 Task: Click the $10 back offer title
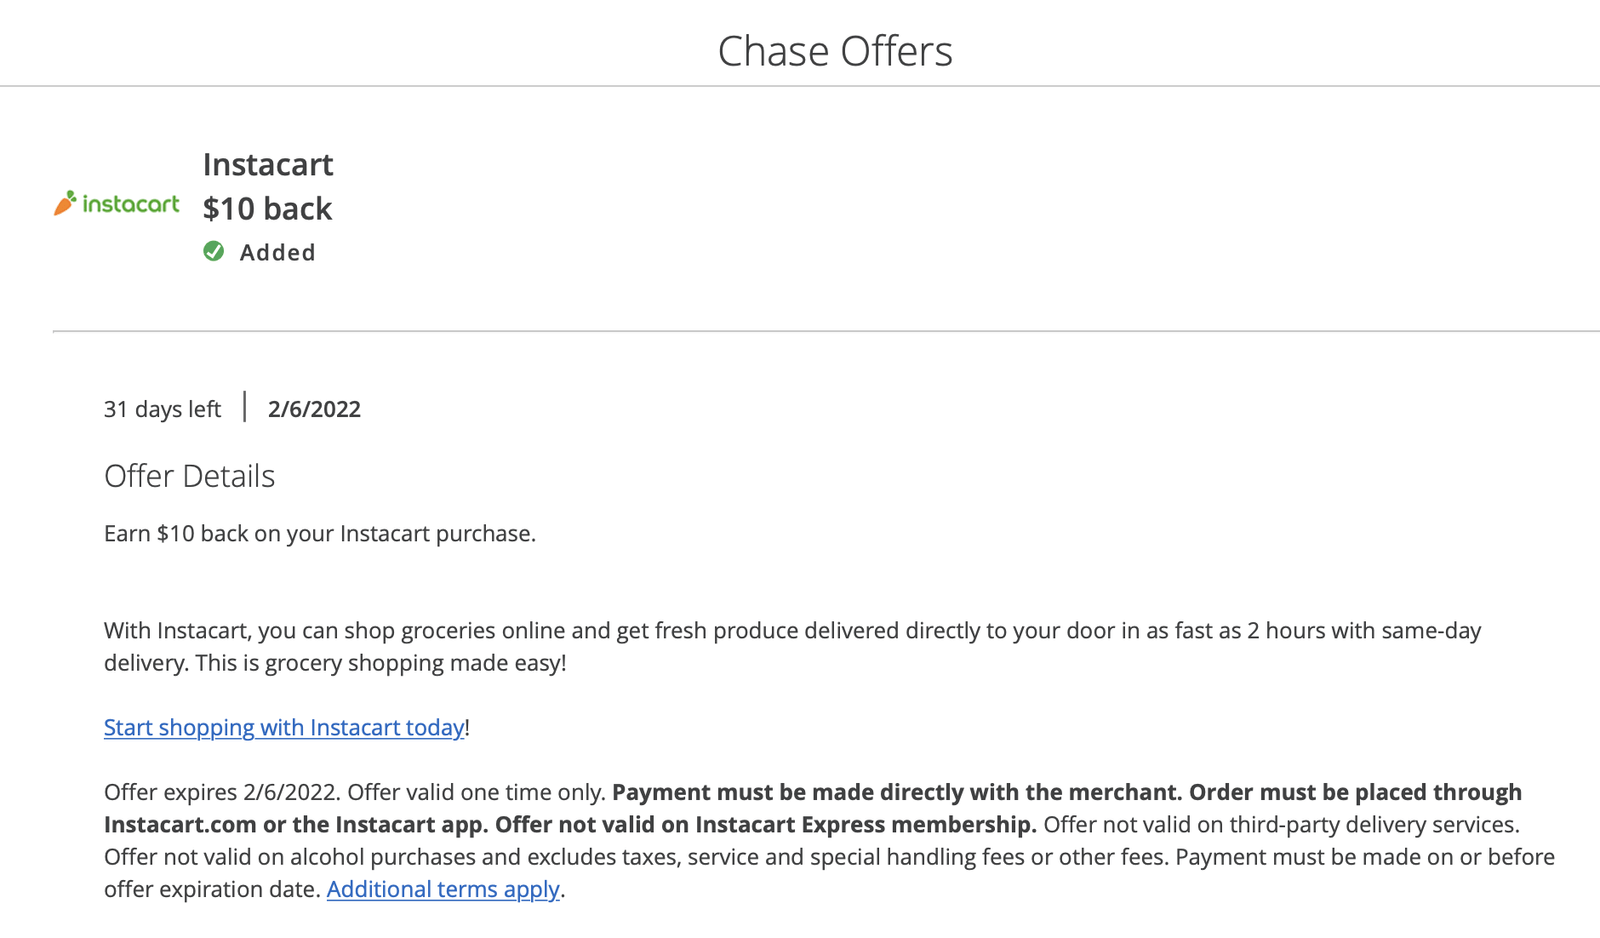pos(267,208)
